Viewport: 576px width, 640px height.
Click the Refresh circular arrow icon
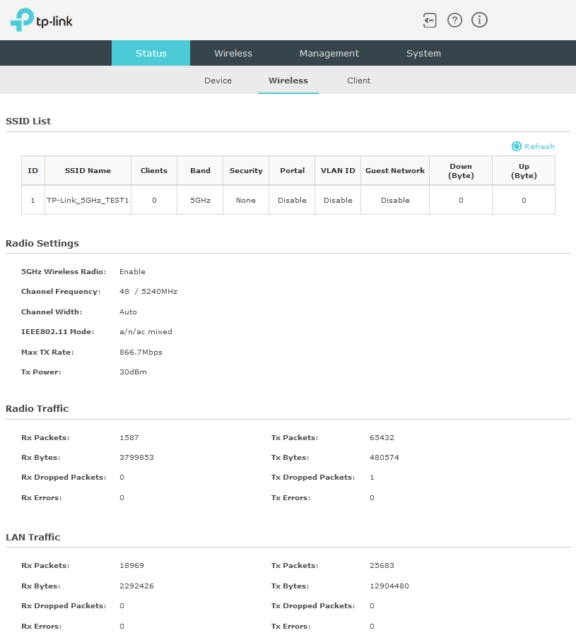(516, 146)
